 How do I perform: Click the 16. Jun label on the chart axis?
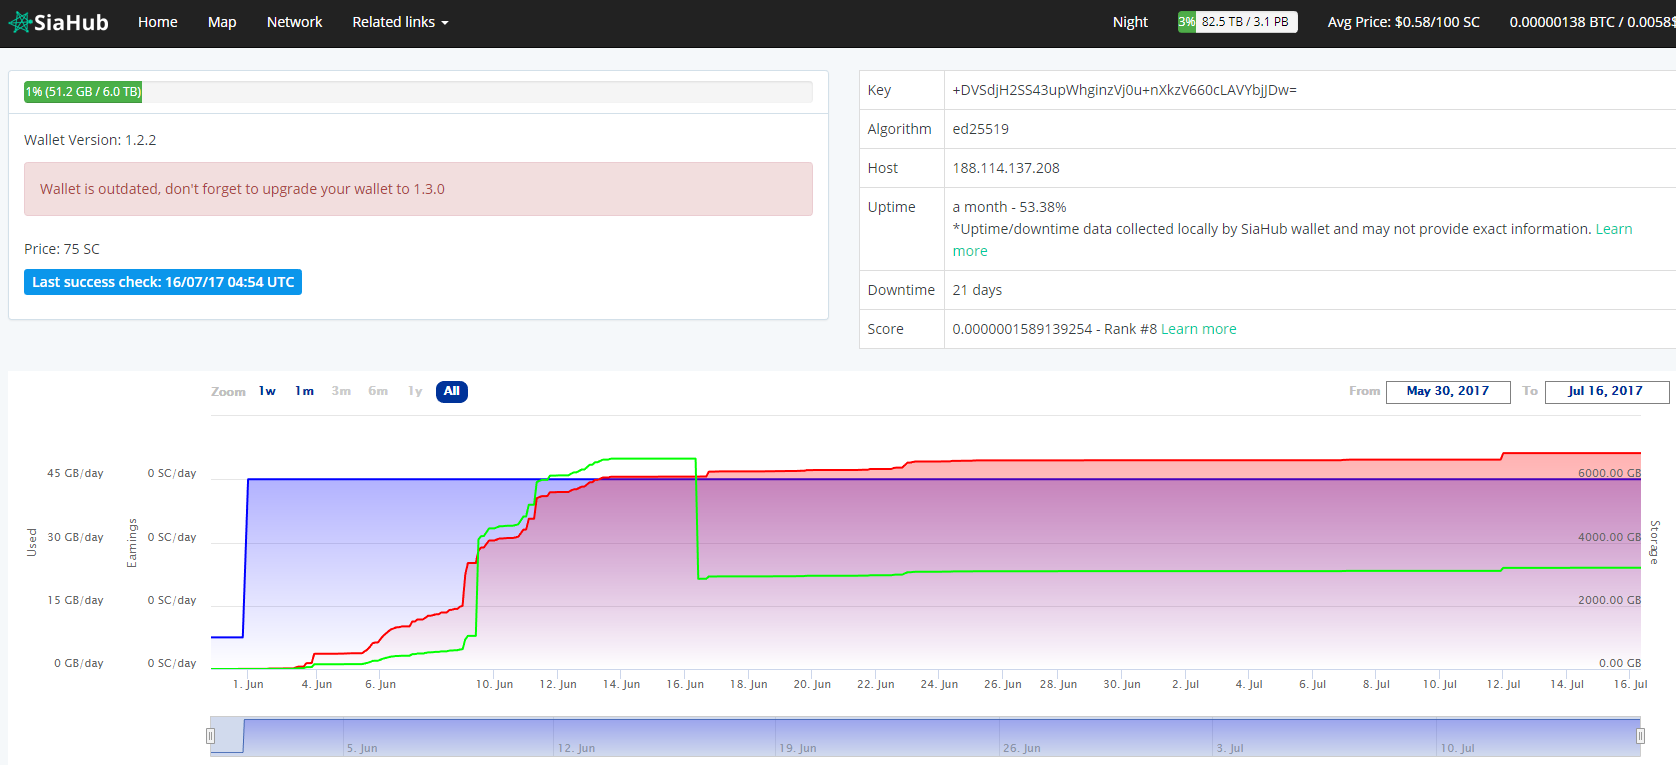[x=685, y=684]
